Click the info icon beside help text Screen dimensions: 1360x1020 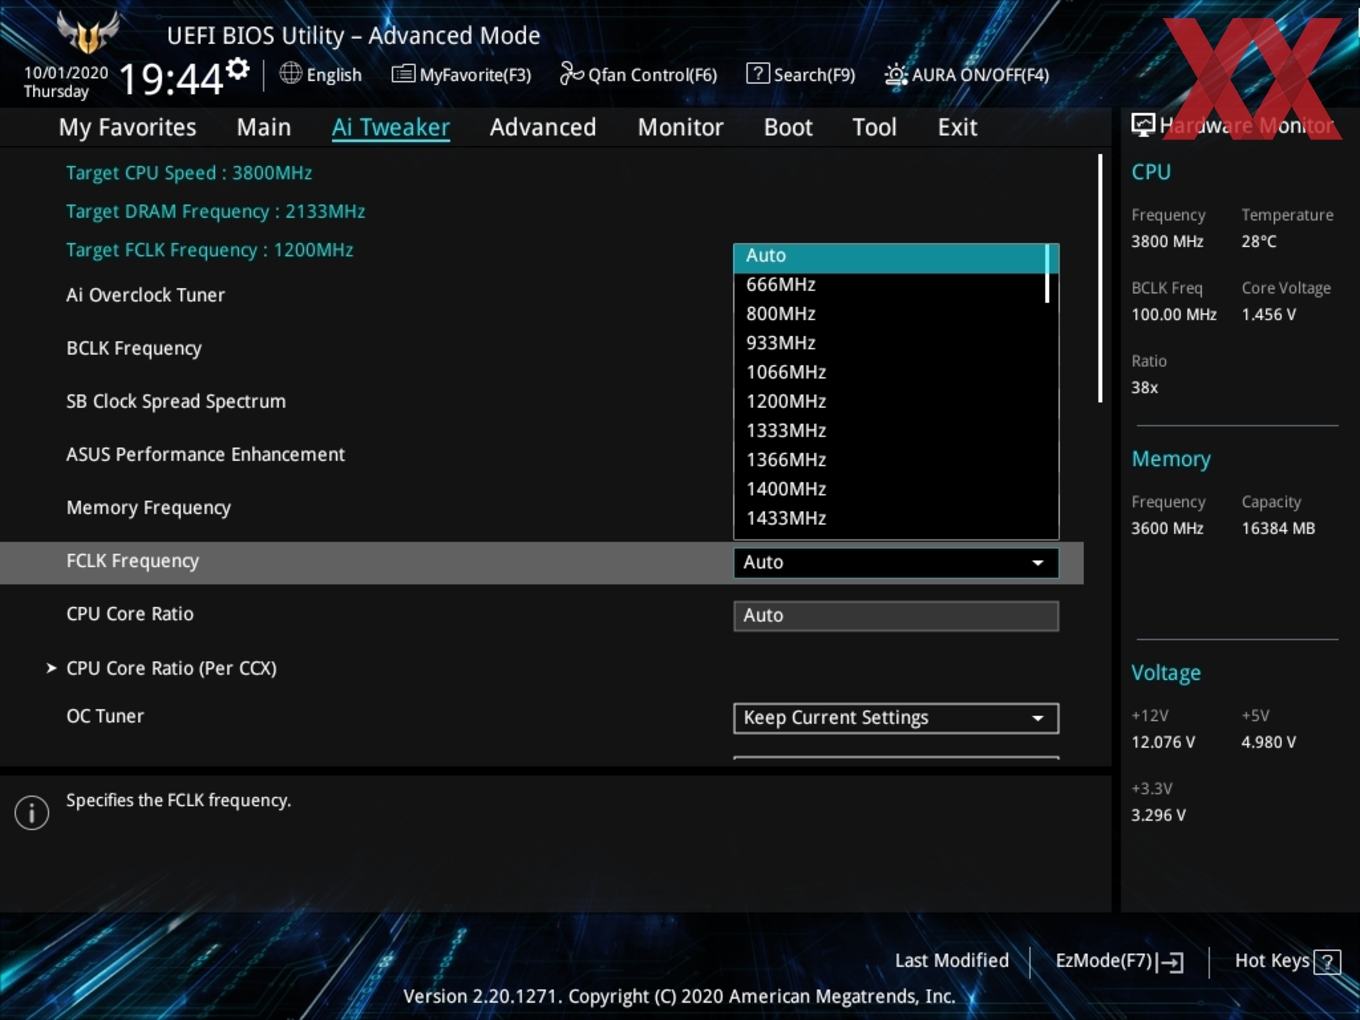32,812
